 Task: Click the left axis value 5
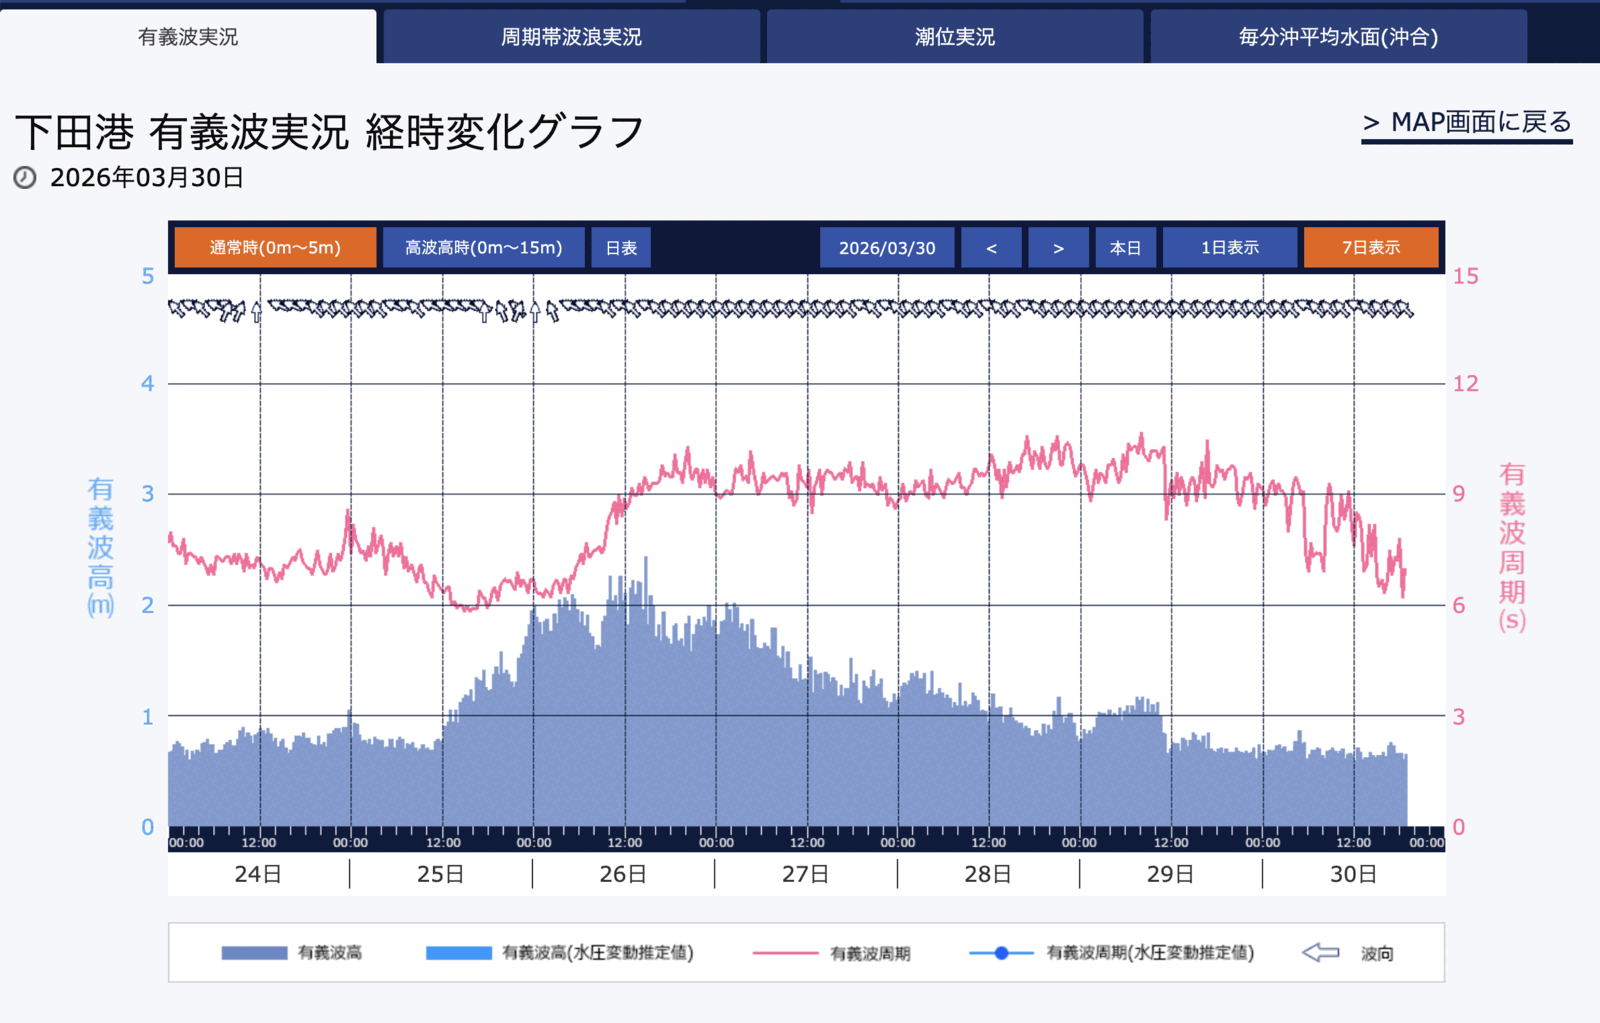148,276
